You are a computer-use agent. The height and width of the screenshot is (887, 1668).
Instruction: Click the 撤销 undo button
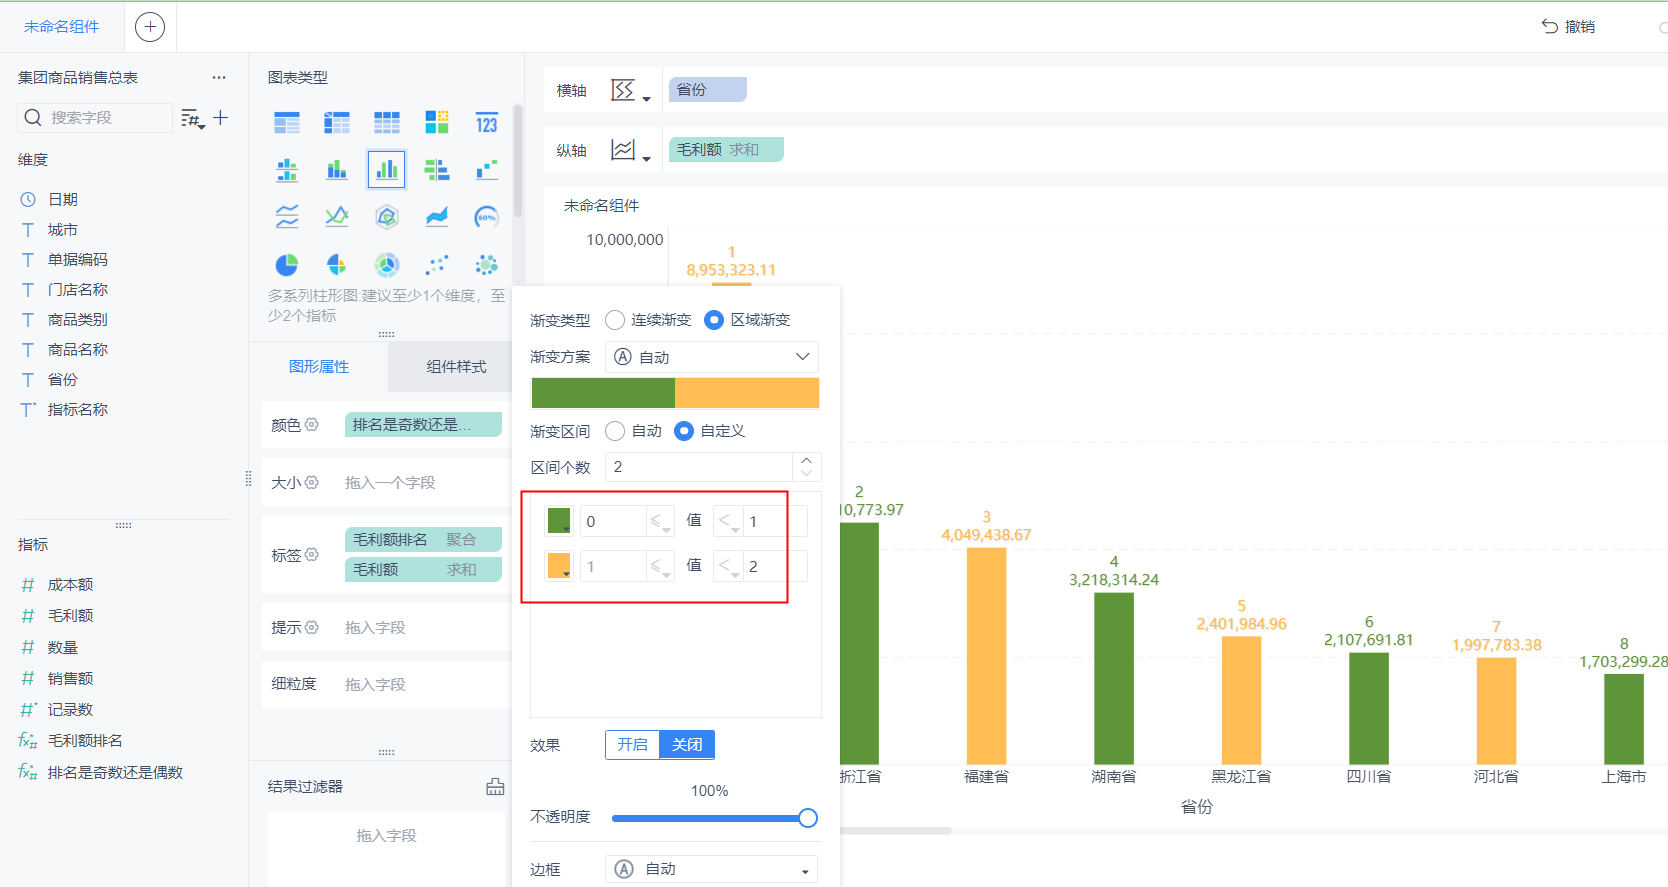pos(1568,27)
